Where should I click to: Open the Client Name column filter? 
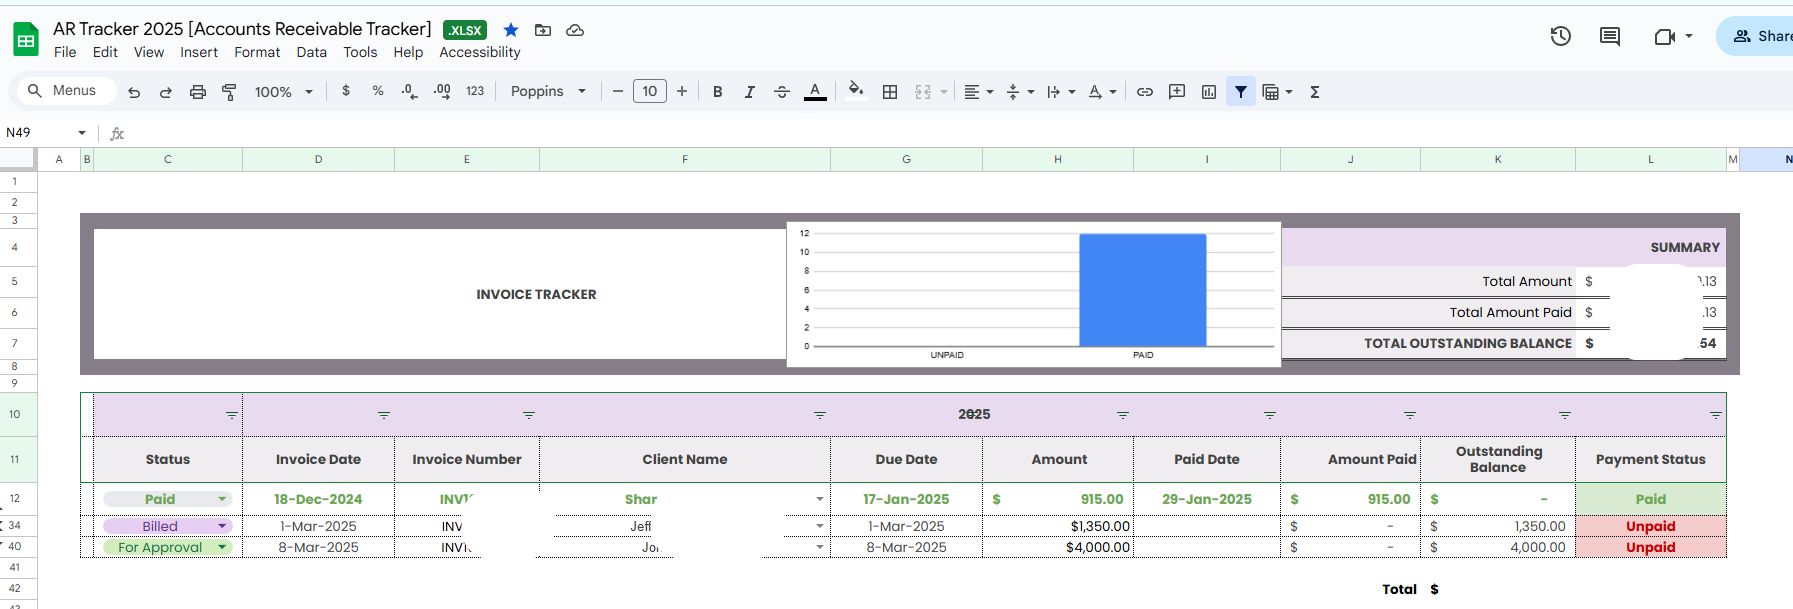point(820,415)
